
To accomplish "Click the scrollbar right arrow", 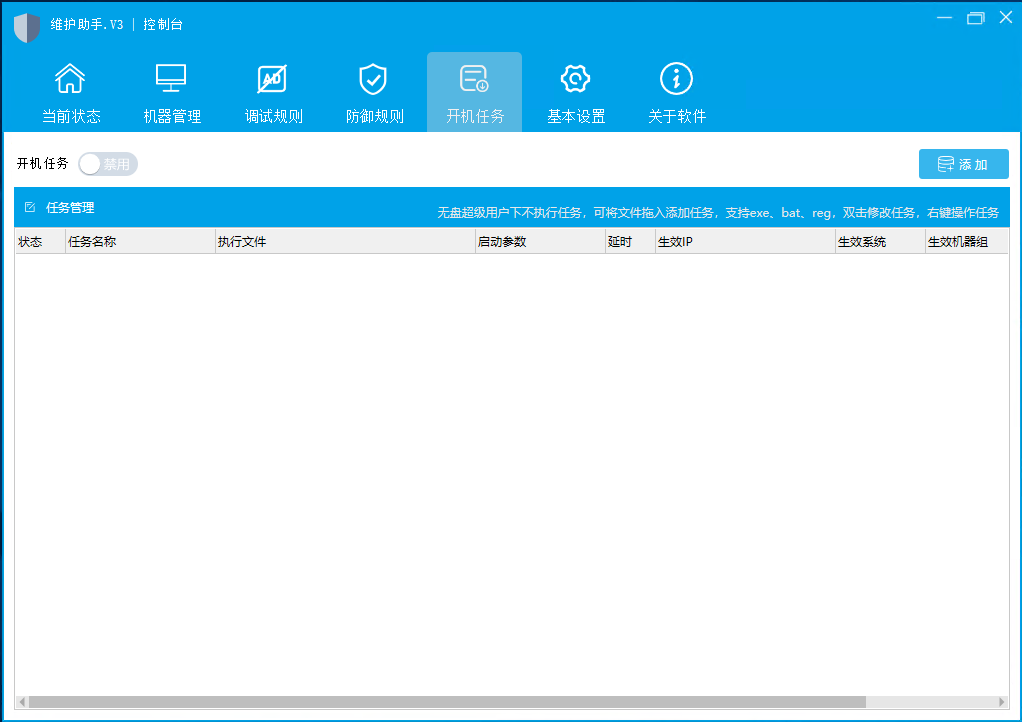I will (x=1002, y=702).
